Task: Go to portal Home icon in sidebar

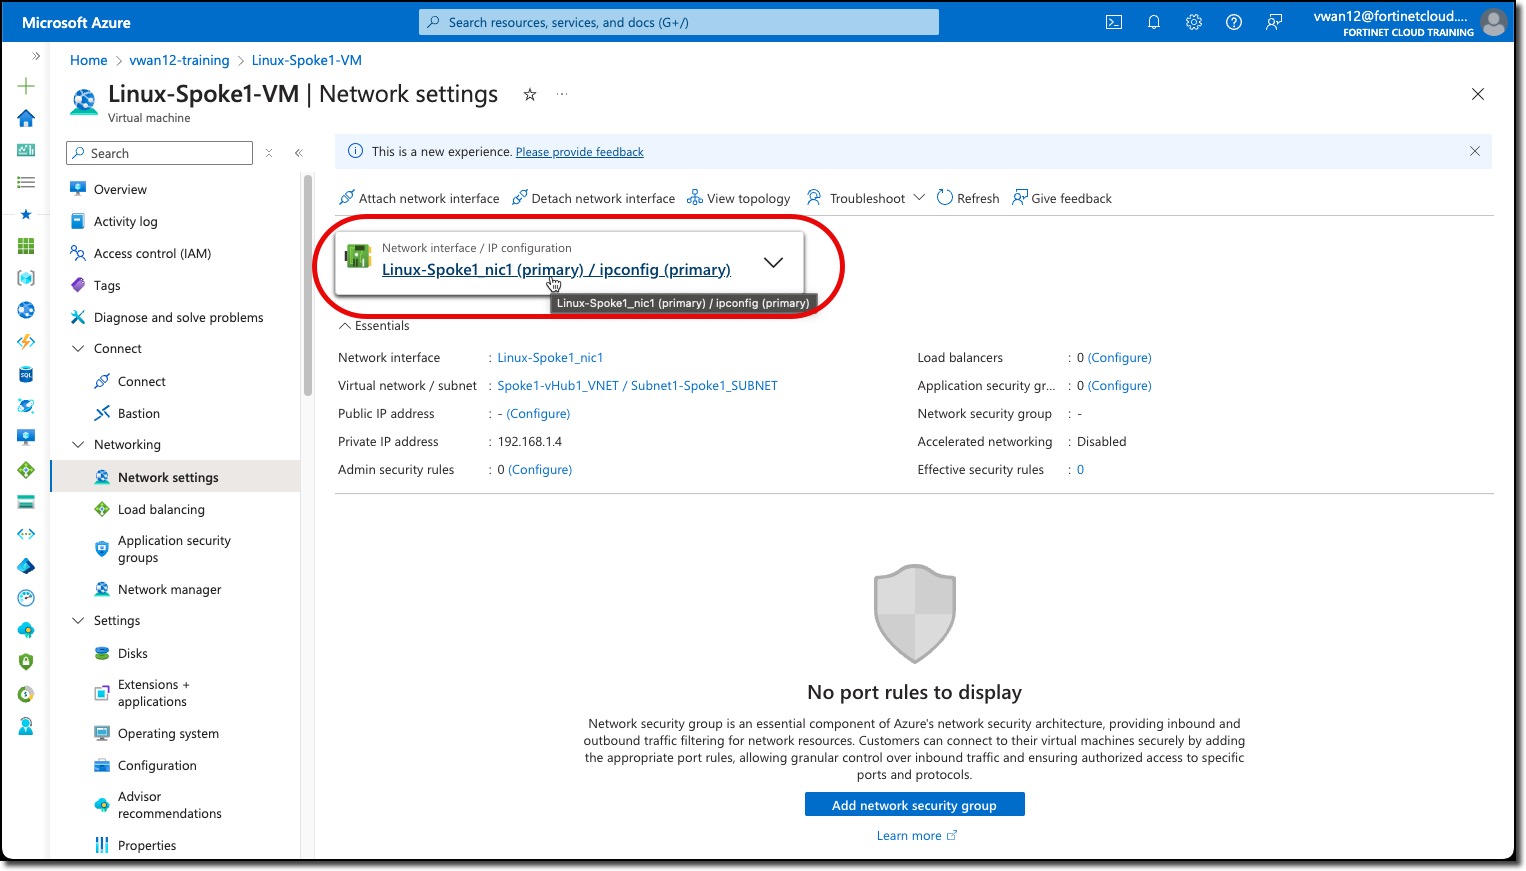Action: tap(26, 118)
